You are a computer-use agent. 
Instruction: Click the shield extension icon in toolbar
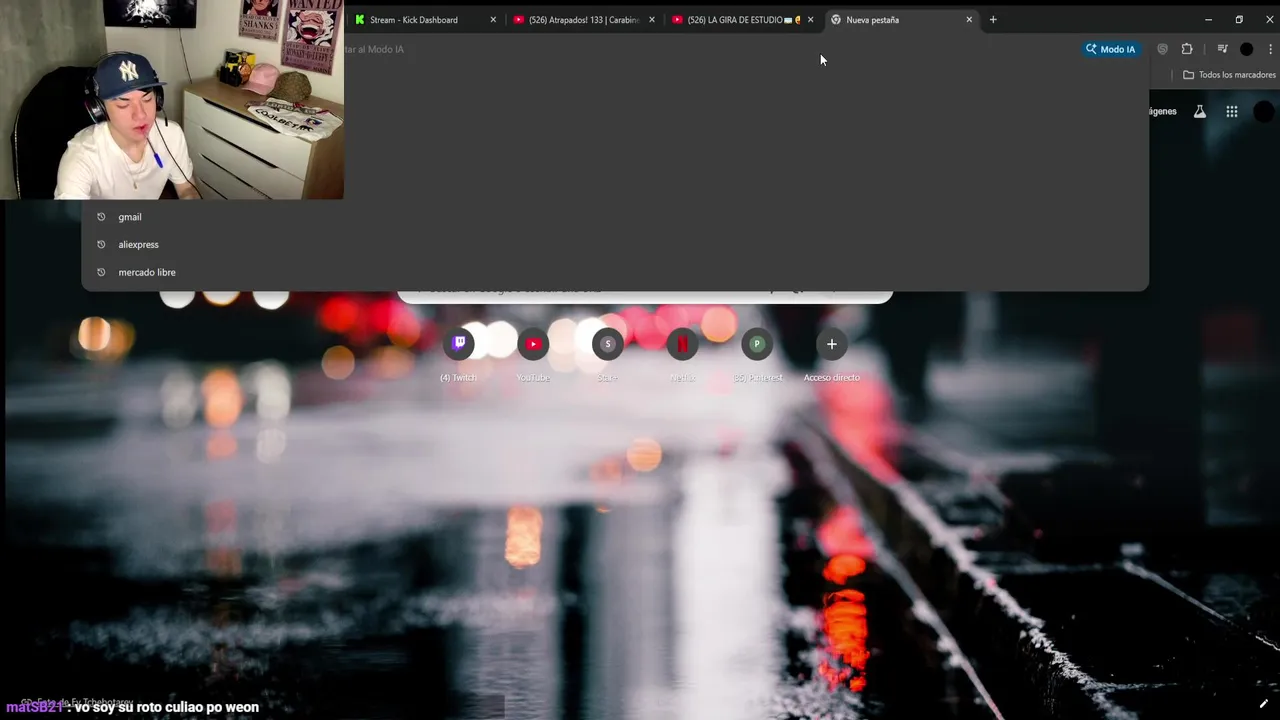(1162, 49)
